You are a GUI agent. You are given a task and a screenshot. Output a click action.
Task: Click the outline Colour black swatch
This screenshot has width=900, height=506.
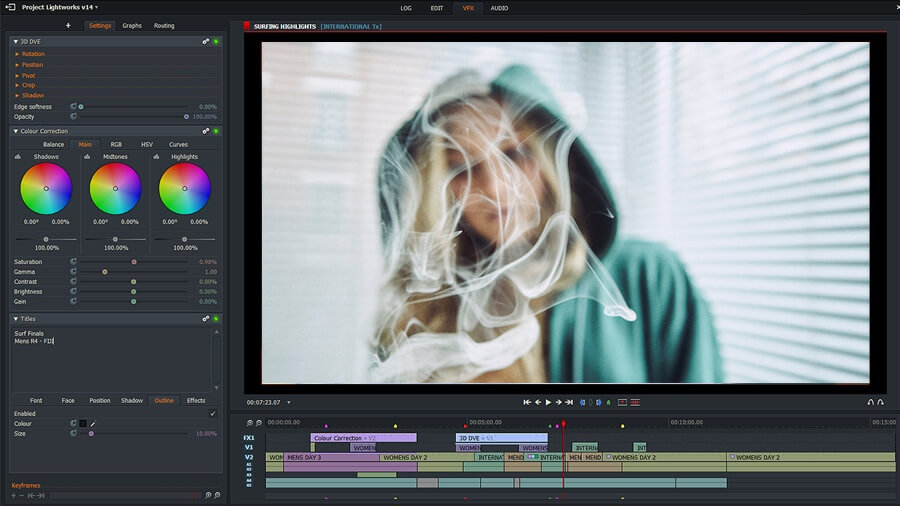click(83, 423)
